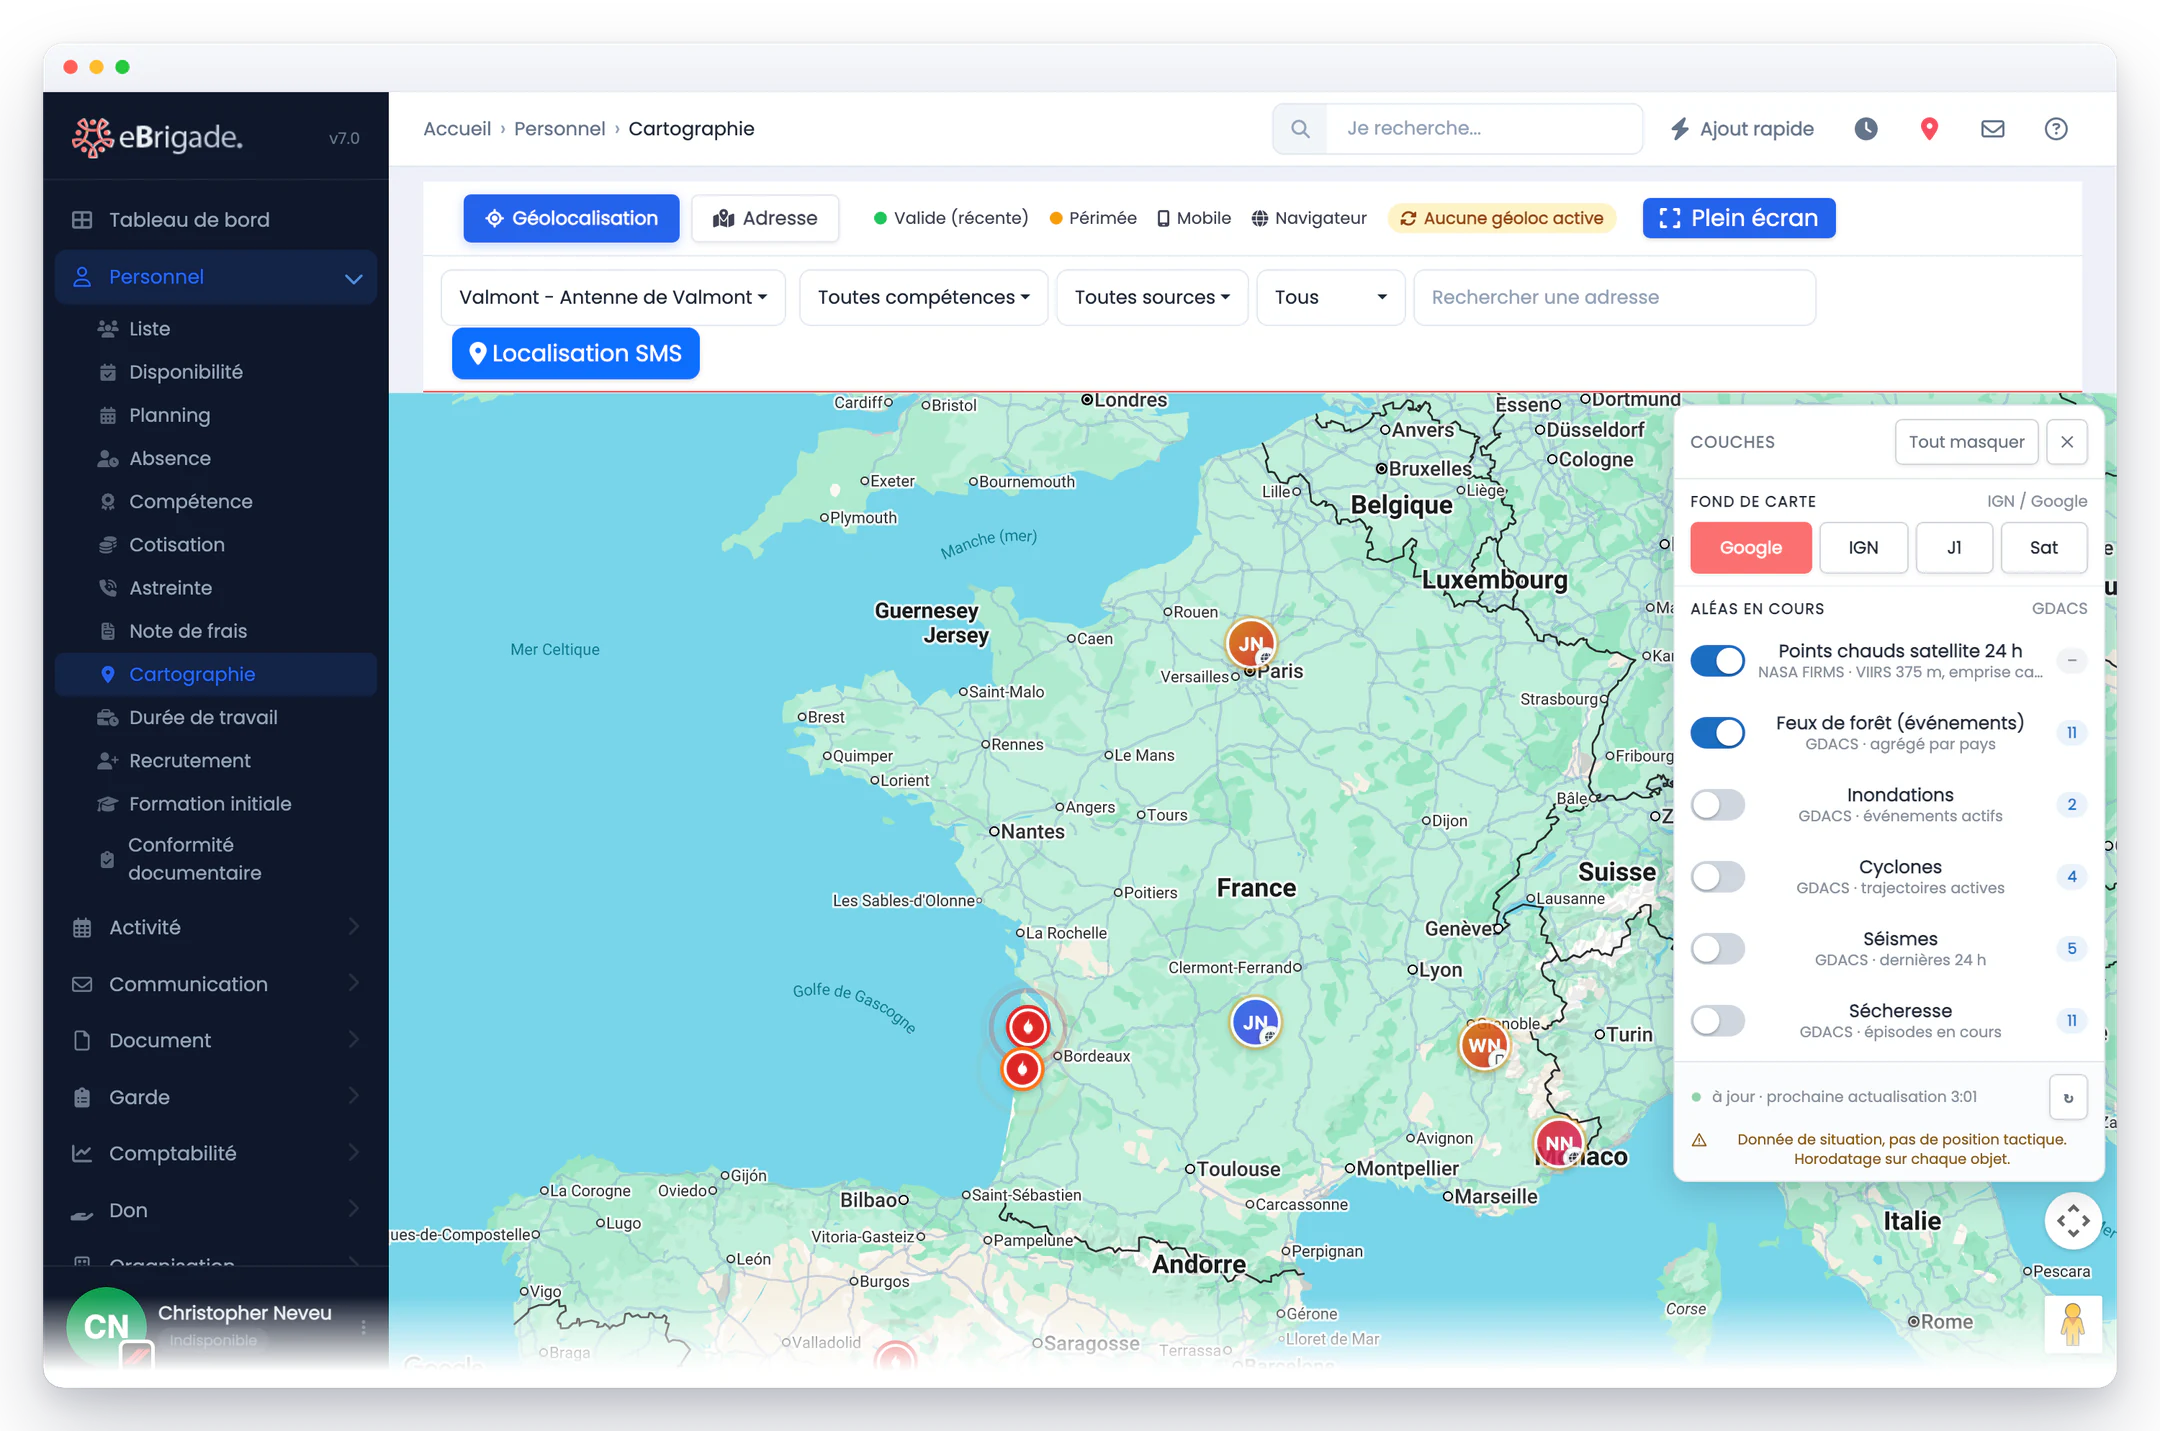Click the map pan control button
The width and height of the screenshot is (2160, 1431).
point(2073,1221)
